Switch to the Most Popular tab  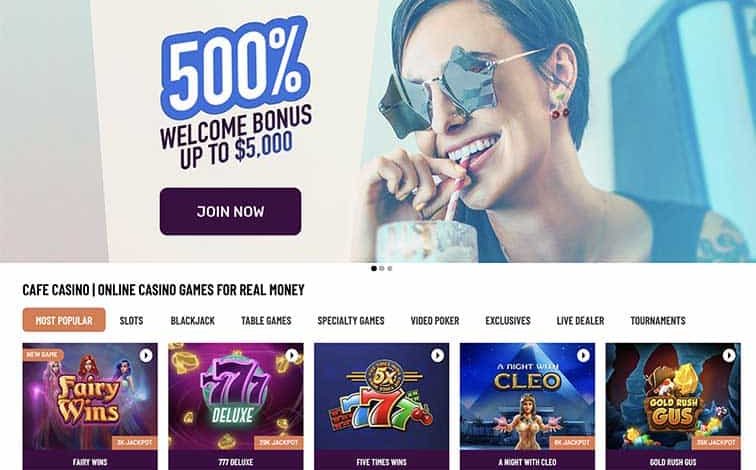(x=64, y=320)
